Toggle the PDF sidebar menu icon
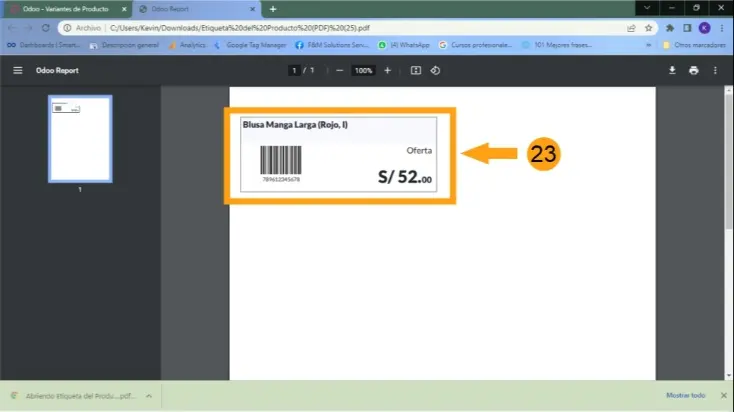The height and width of the screenshot is (412, 734). click(x=17, y=71)
